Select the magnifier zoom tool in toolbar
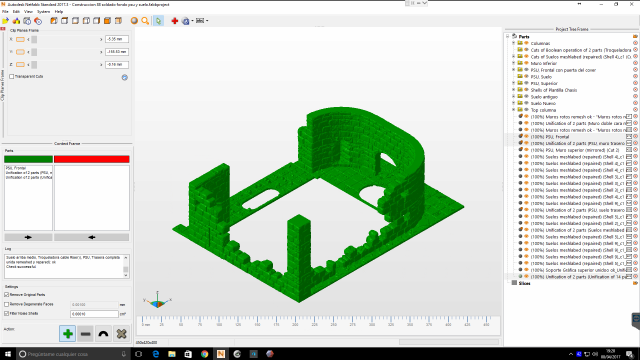Viewport: 640px width, 360px height. [145, 21]
